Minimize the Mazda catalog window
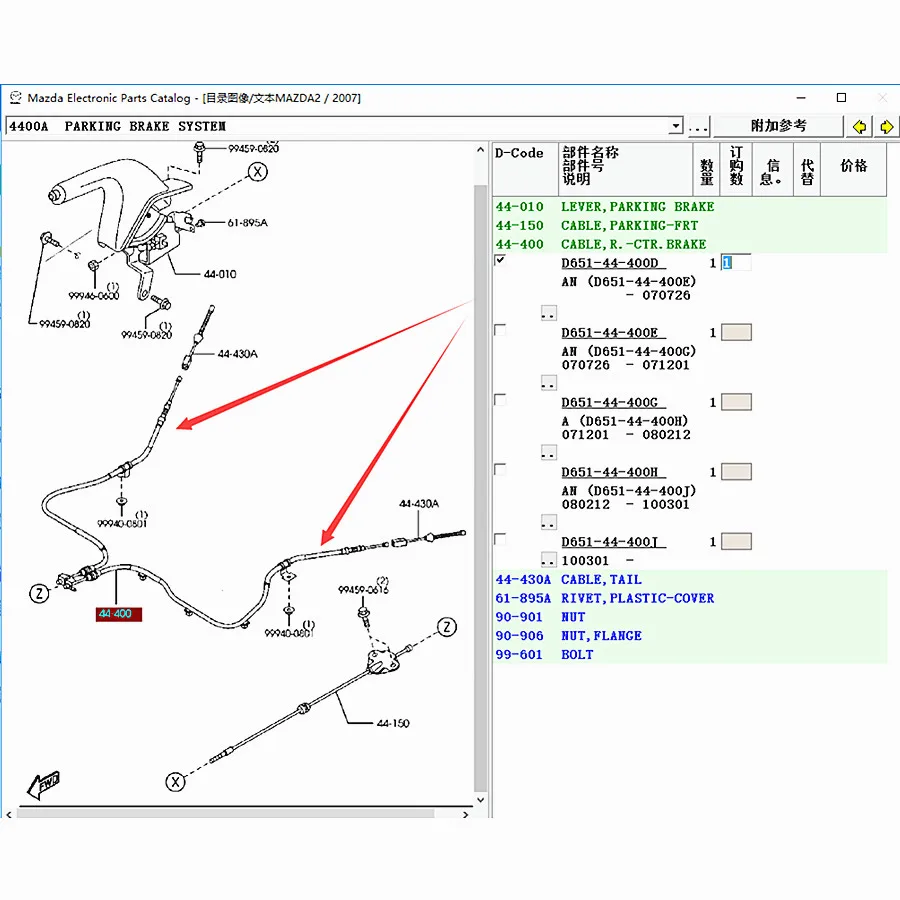This screenshot has width=900, height=900. tap(801, 98)
